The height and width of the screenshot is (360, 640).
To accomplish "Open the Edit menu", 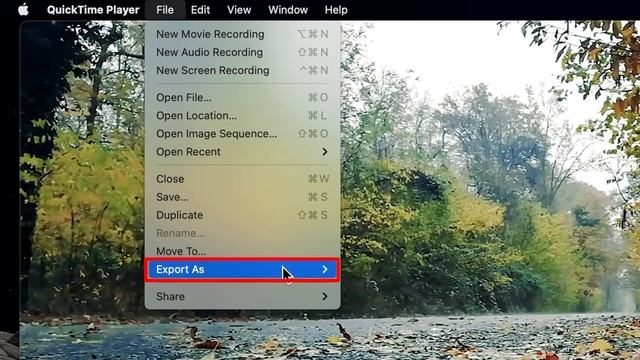I will [x=200, y=10].
